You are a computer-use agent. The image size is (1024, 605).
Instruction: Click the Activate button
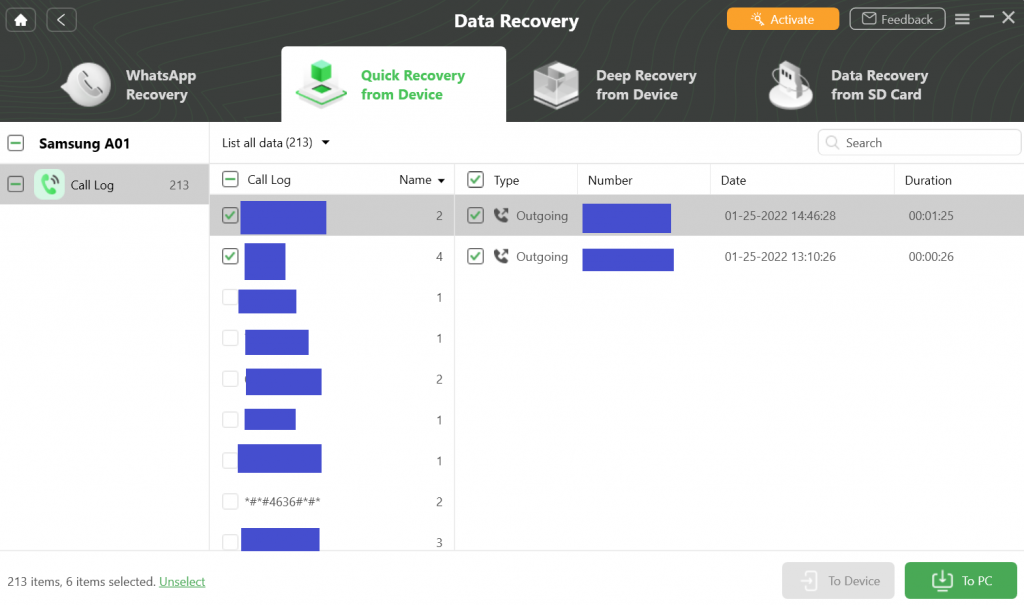(x=783, y=19)
